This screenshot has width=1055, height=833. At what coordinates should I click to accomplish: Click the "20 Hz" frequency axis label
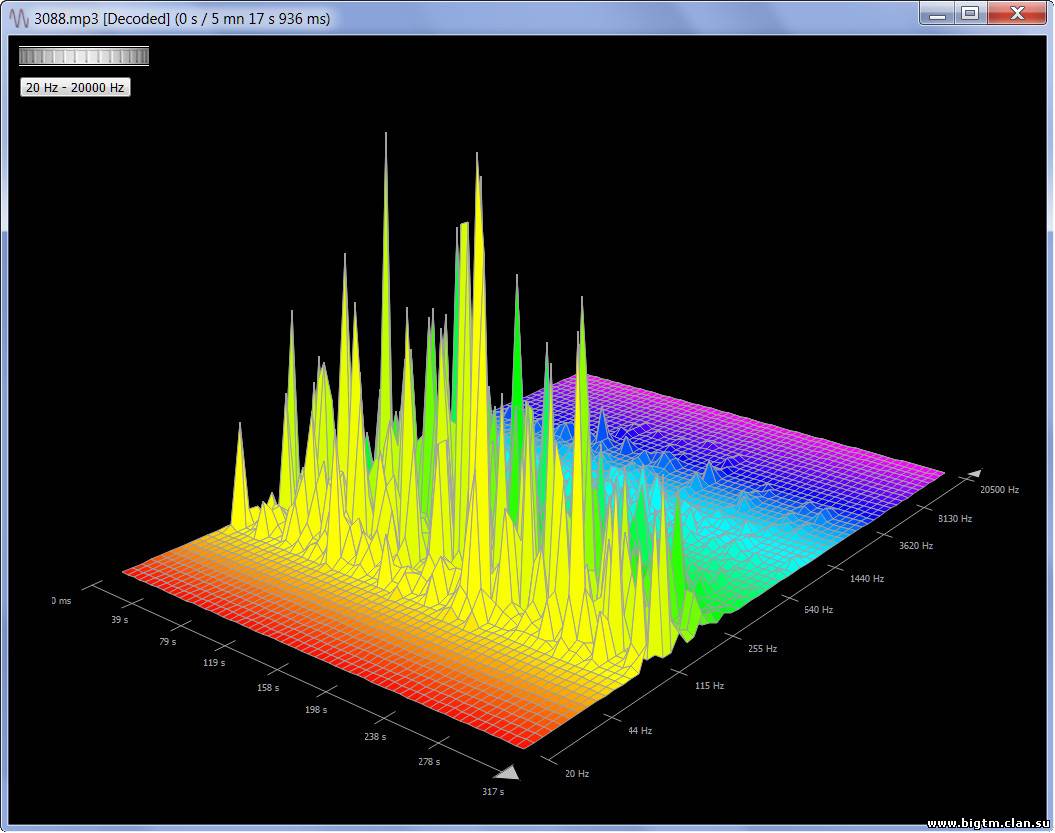[x=577, y=774]
